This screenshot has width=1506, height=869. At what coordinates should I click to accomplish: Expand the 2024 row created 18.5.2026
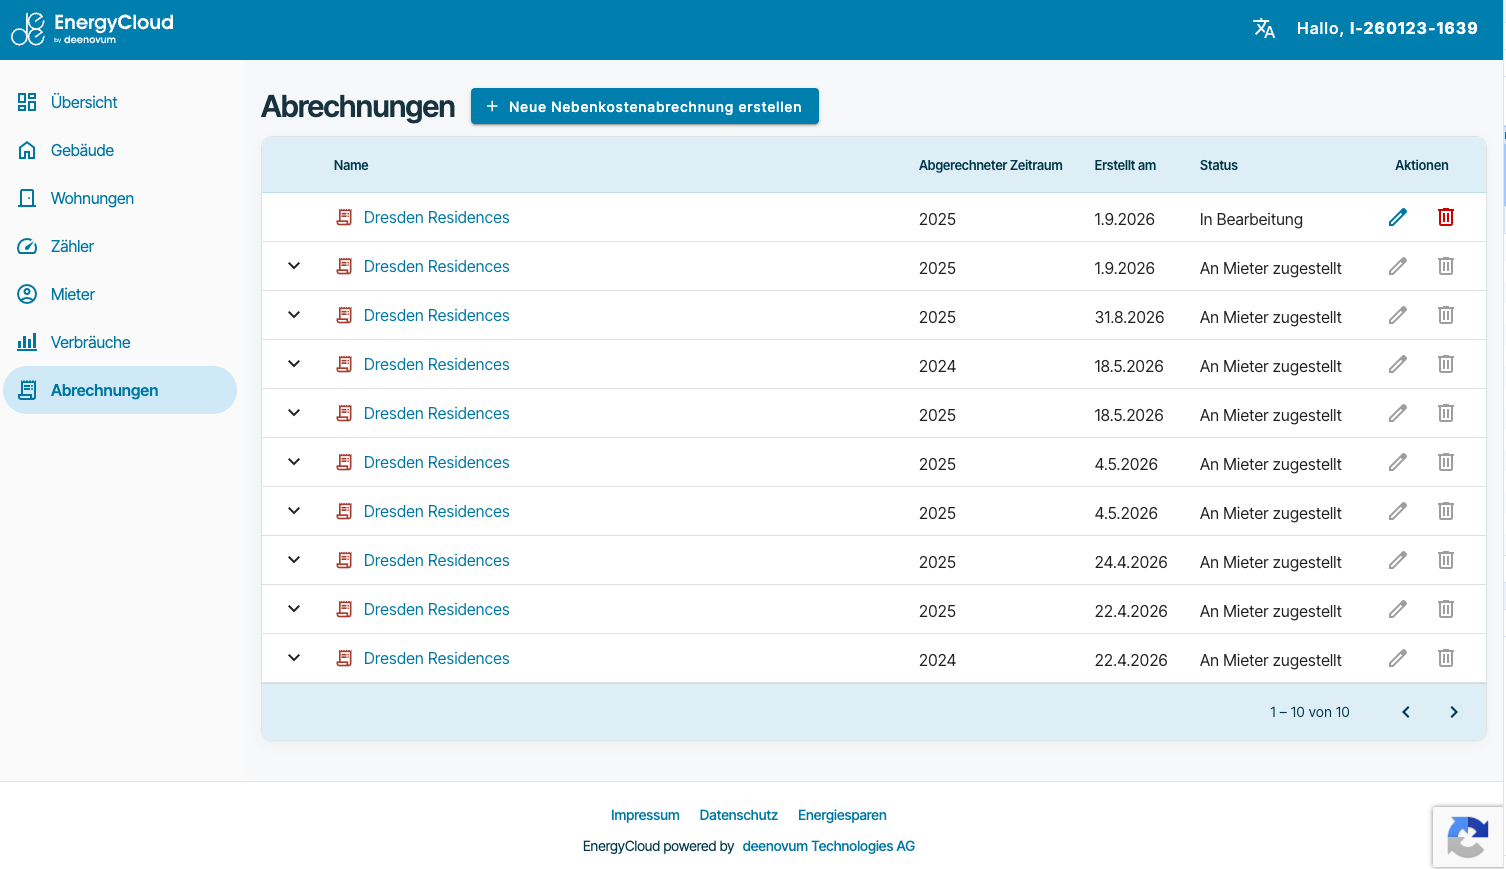coord(294,364)
